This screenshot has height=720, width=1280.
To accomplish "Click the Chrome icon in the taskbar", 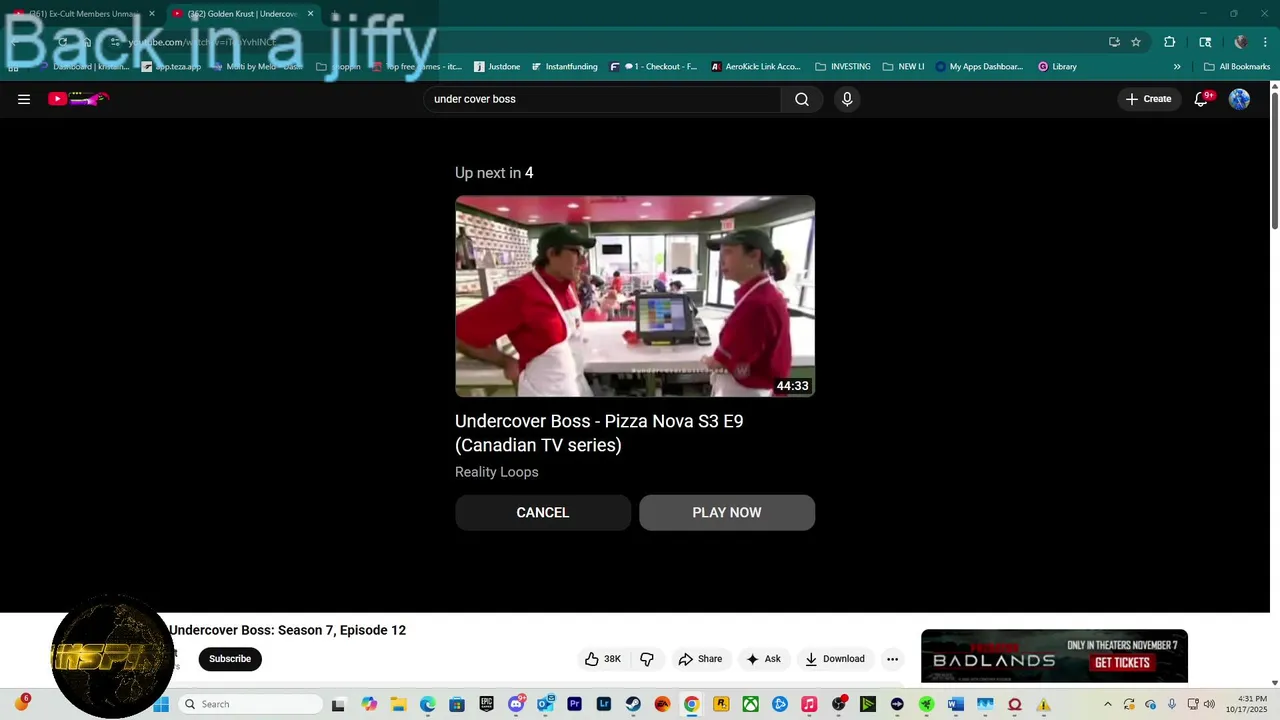I will 691,704.
